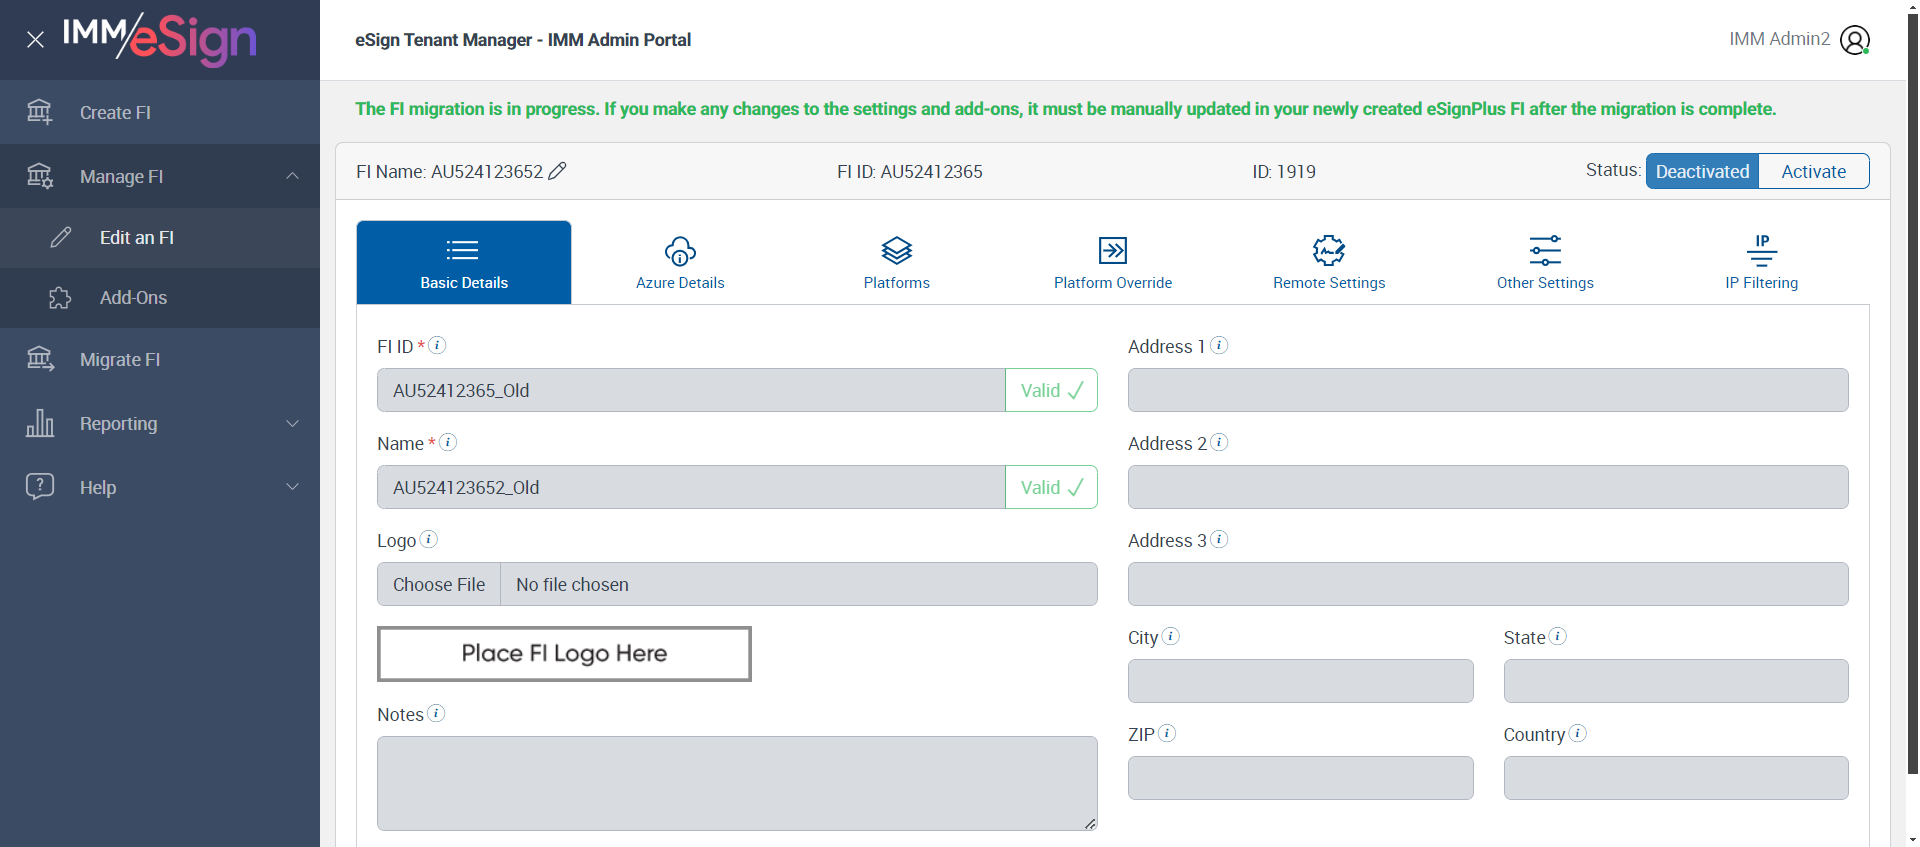
Task: Click the info icon next to Country
Action: click(x=1578, y=733)
